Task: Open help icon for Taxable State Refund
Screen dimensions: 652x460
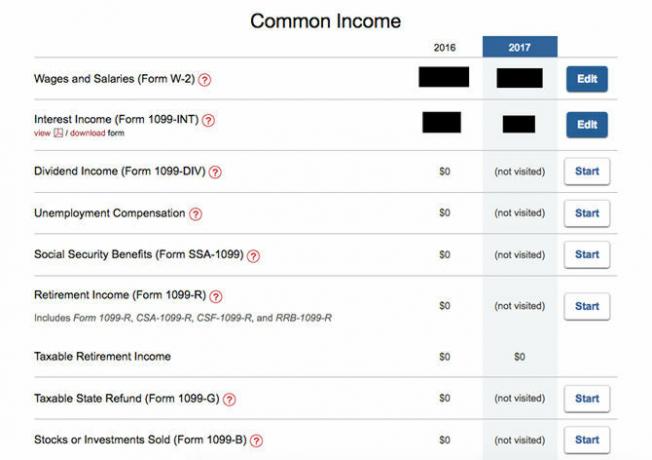Action: click(x=230, y=400)
